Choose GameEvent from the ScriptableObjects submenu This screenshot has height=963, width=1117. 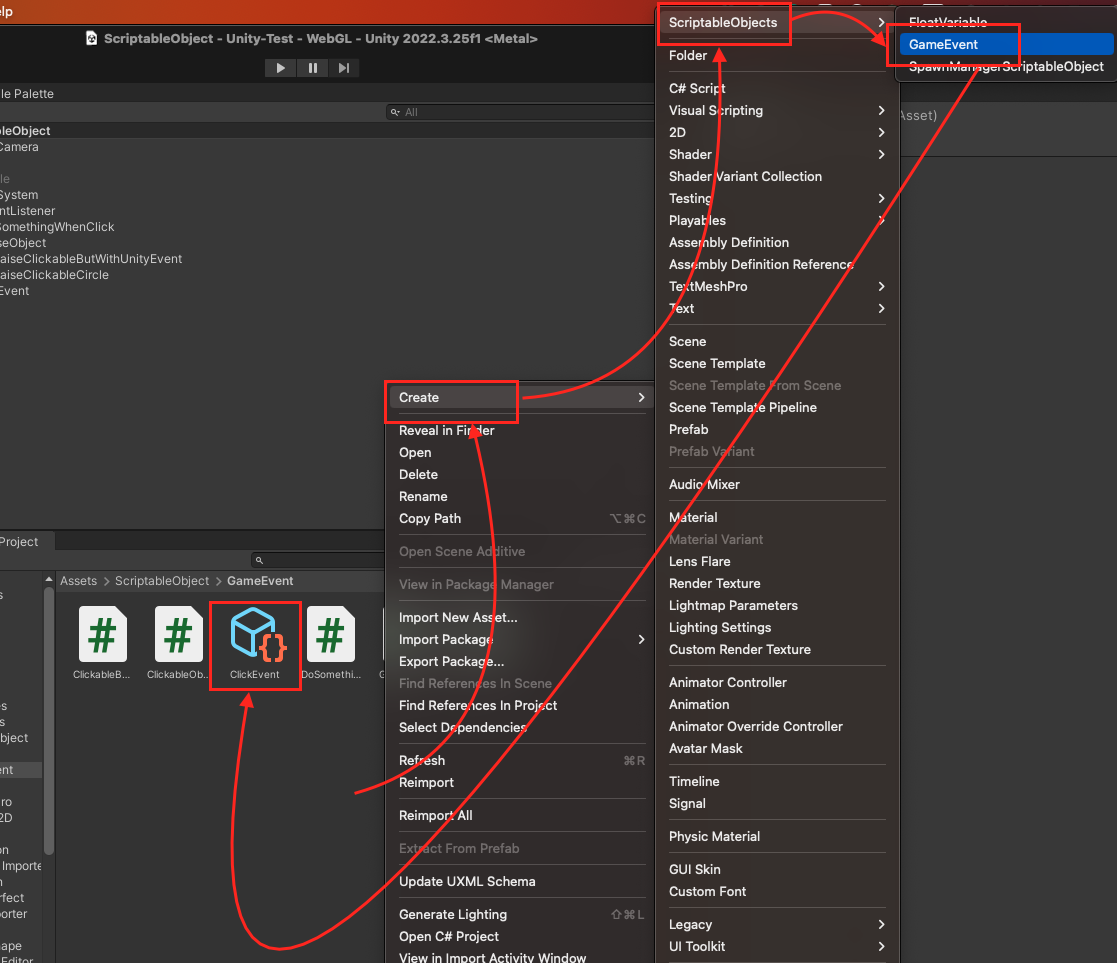[x=1006, y=44]
